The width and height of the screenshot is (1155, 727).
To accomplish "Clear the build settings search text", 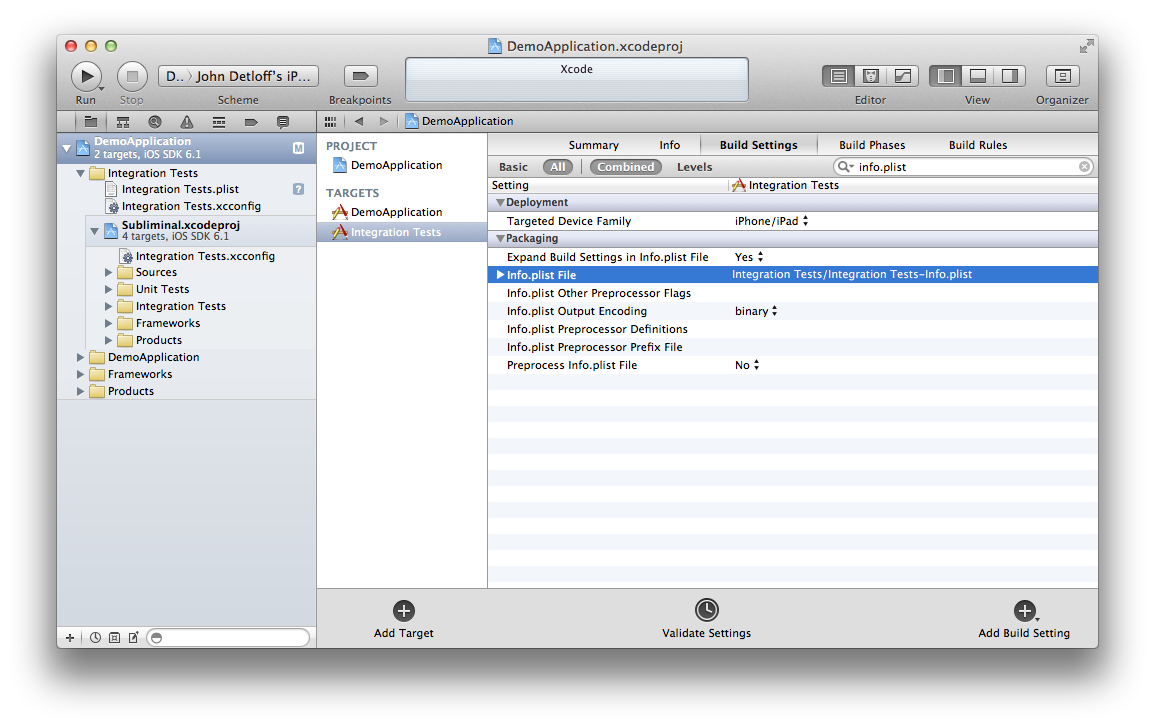I will coord(1084,167).
